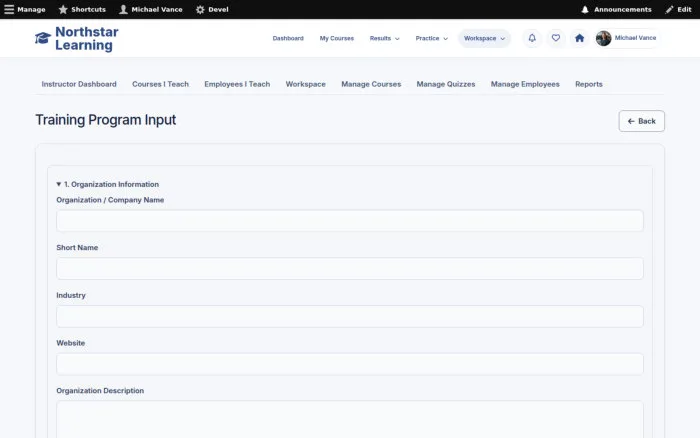
Task: Switch to Workspace tab in sub-navigation
Action: pyautogui.click(x=305, y=84)
